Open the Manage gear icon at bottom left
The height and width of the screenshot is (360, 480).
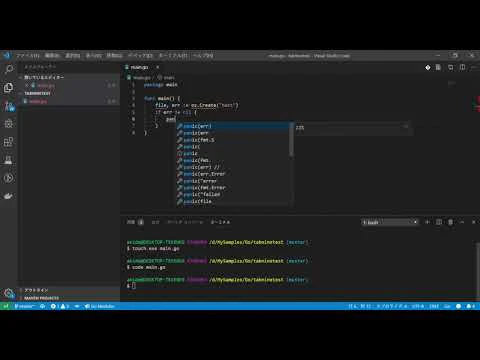9,293
